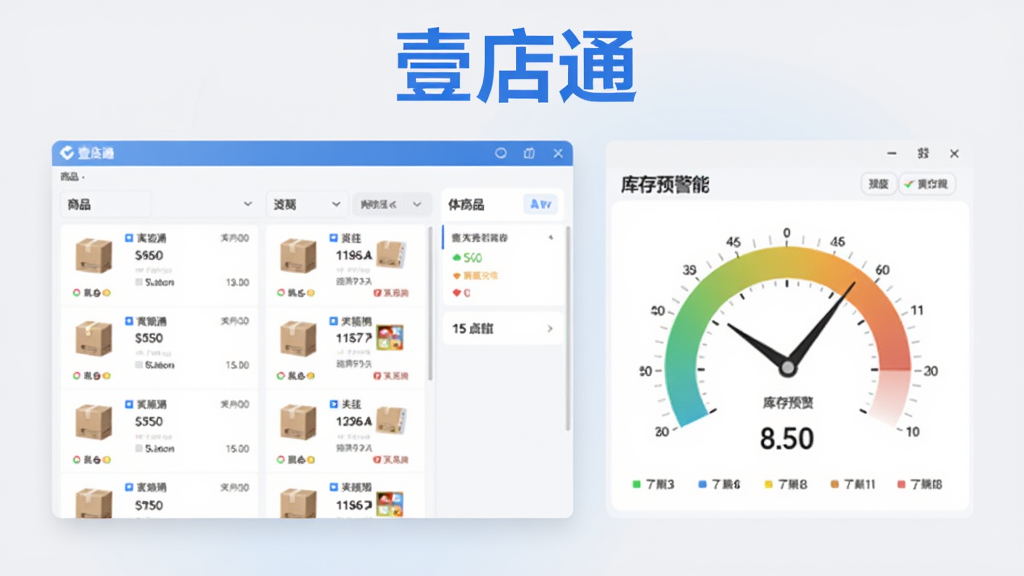1024x576 pixels.
Task: Click first button beside 库存预警能 heading
Action: [878, 184]
